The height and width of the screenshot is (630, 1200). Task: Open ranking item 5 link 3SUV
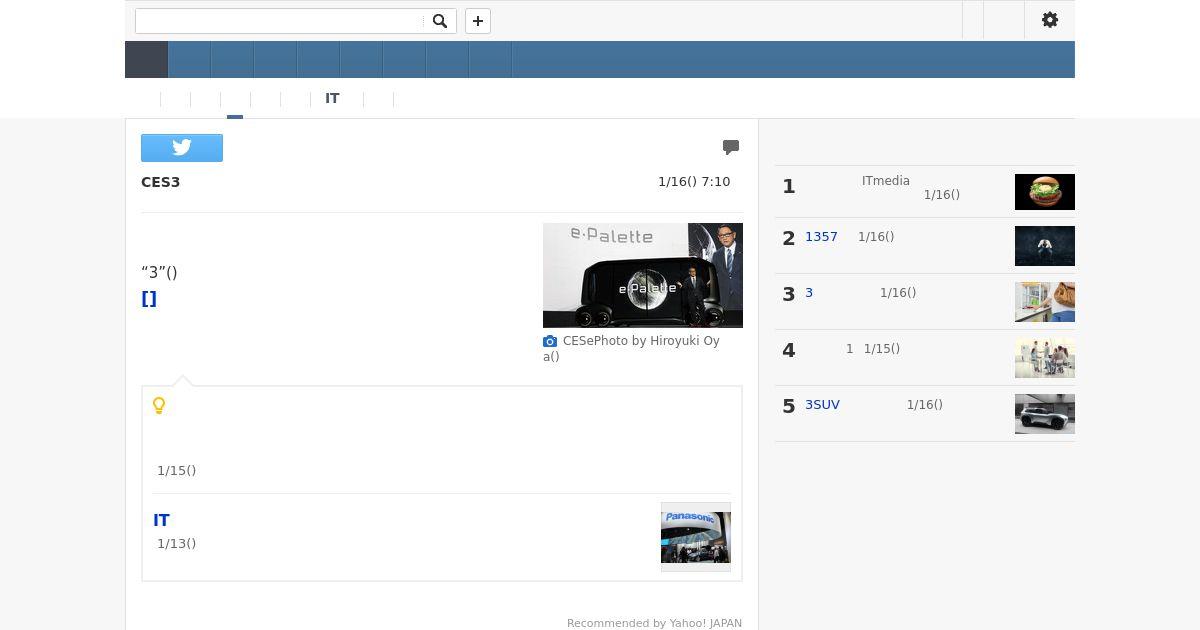tap(822, 405)
